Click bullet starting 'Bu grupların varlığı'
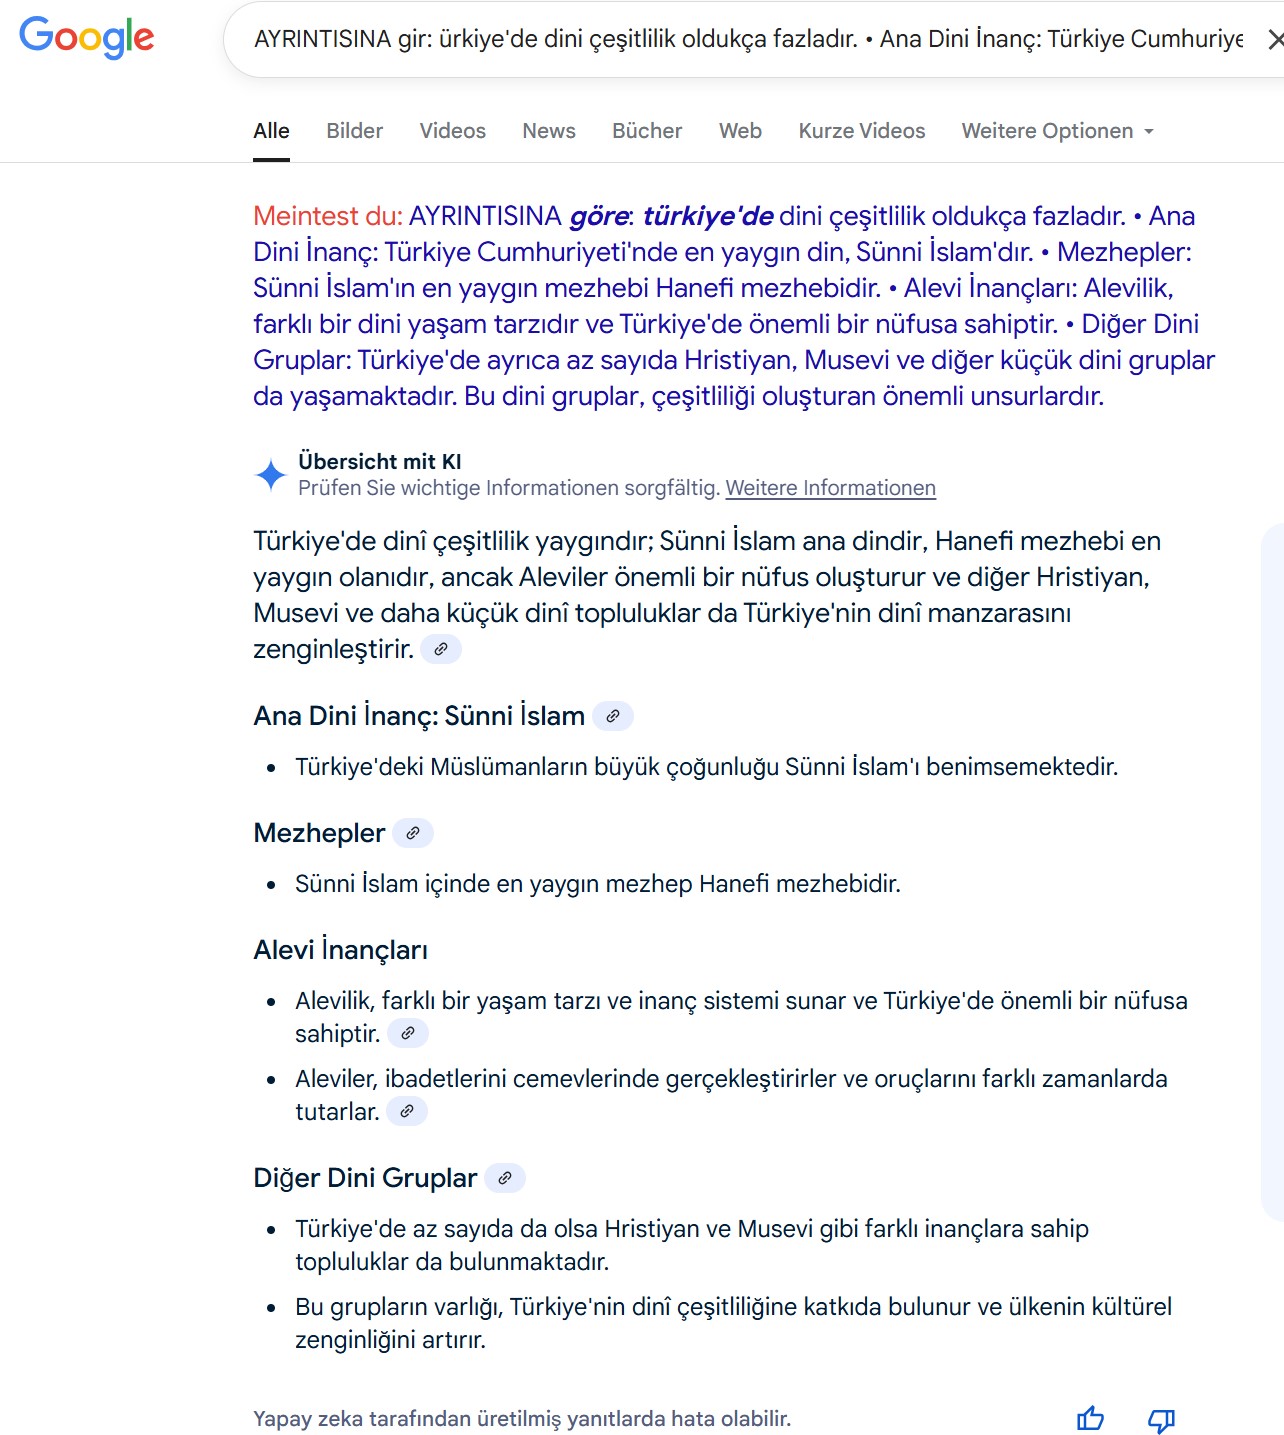 pos(733,1323)
